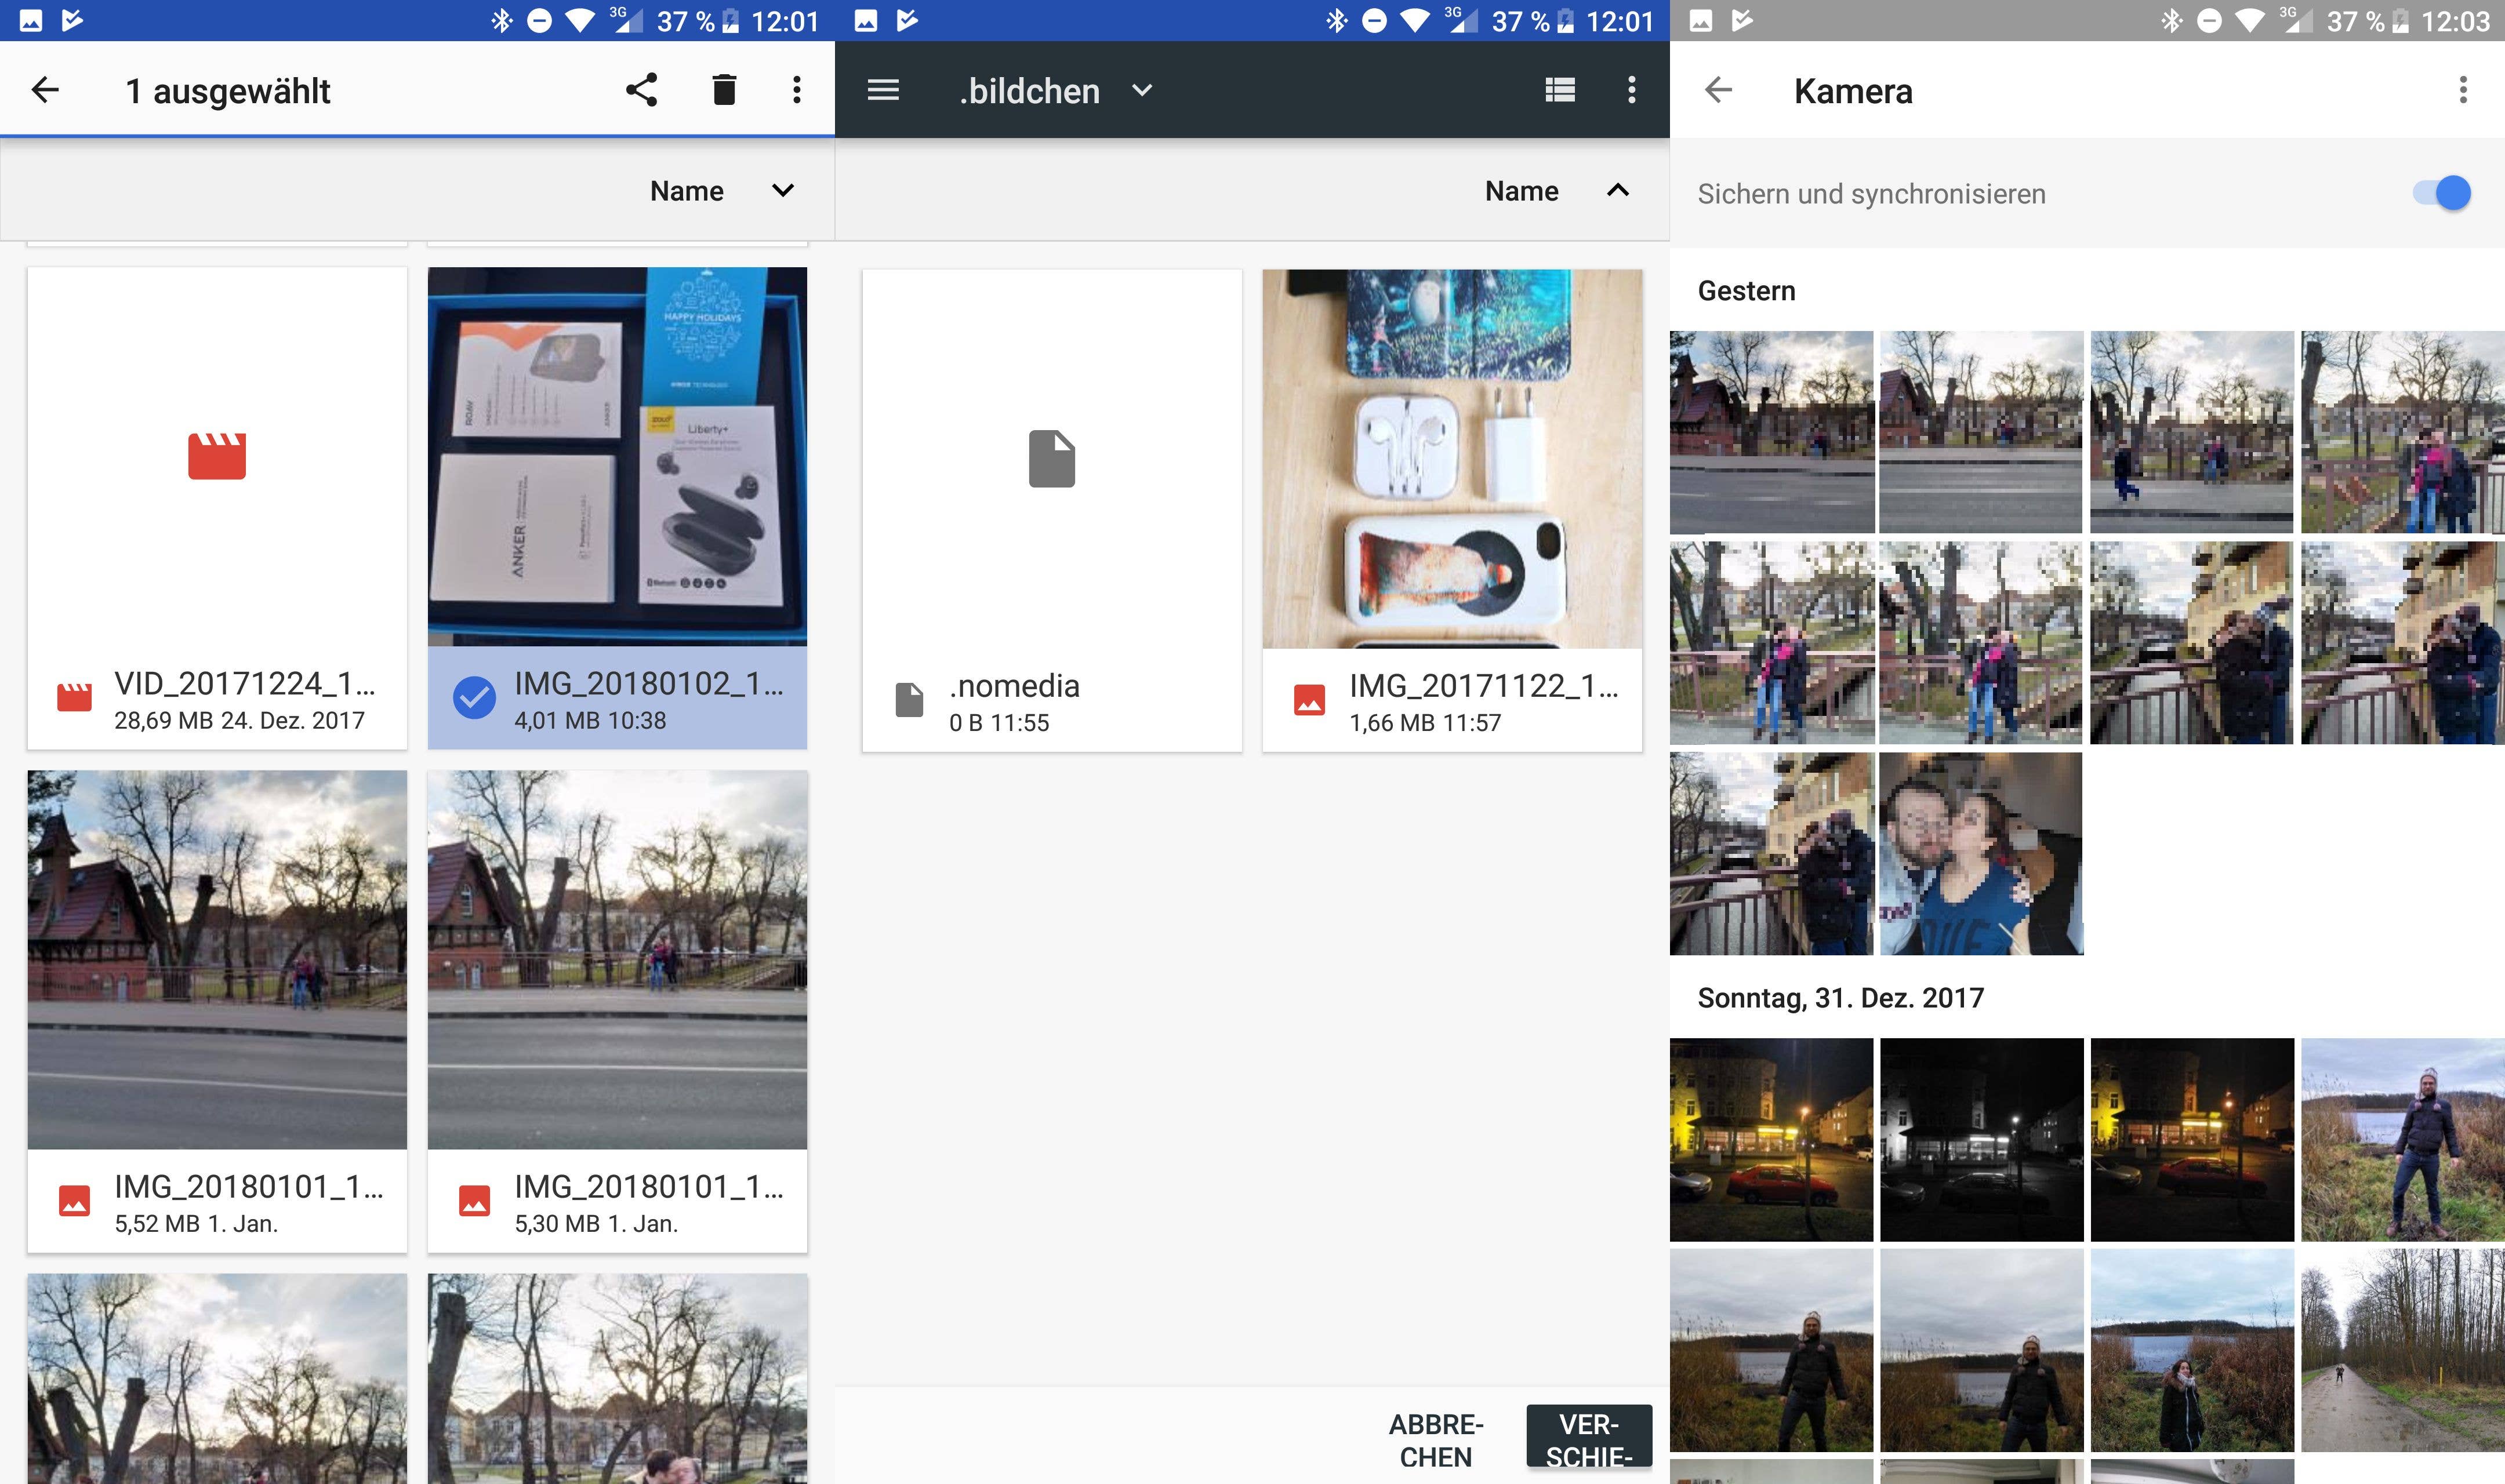Switch to list view in the .bildchen folder

(1559, 89)
